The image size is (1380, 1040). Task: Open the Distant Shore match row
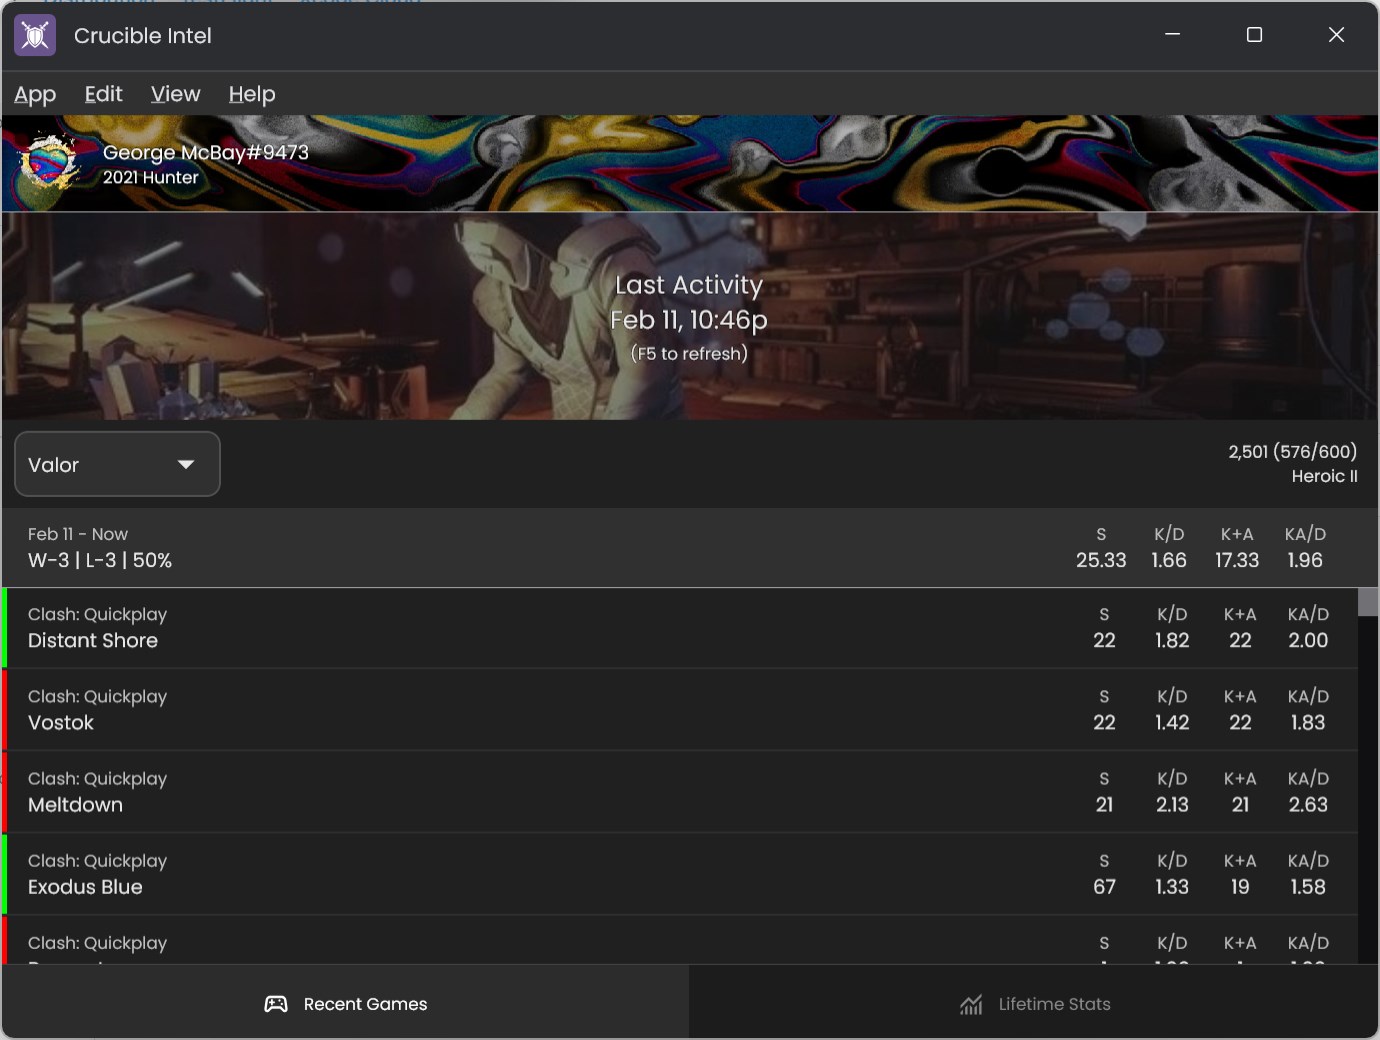pos(680,628)
